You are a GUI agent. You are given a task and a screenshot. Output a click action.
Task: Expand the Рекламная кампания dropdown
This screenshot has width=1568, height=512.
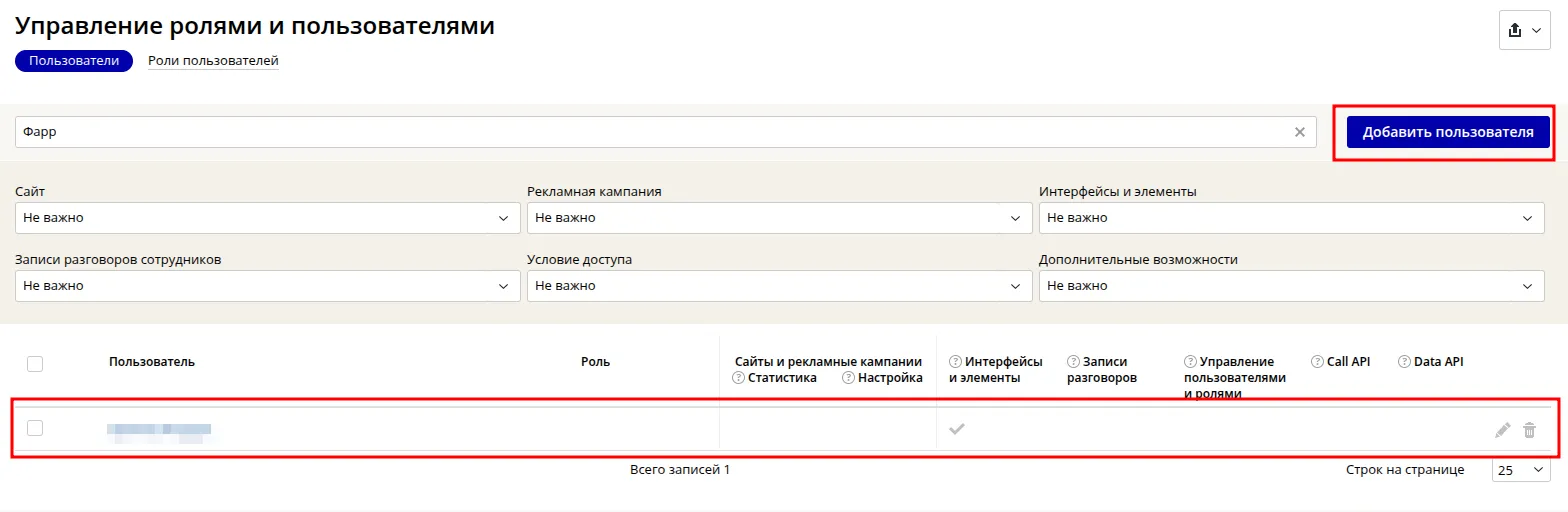[x=779, y=218]
